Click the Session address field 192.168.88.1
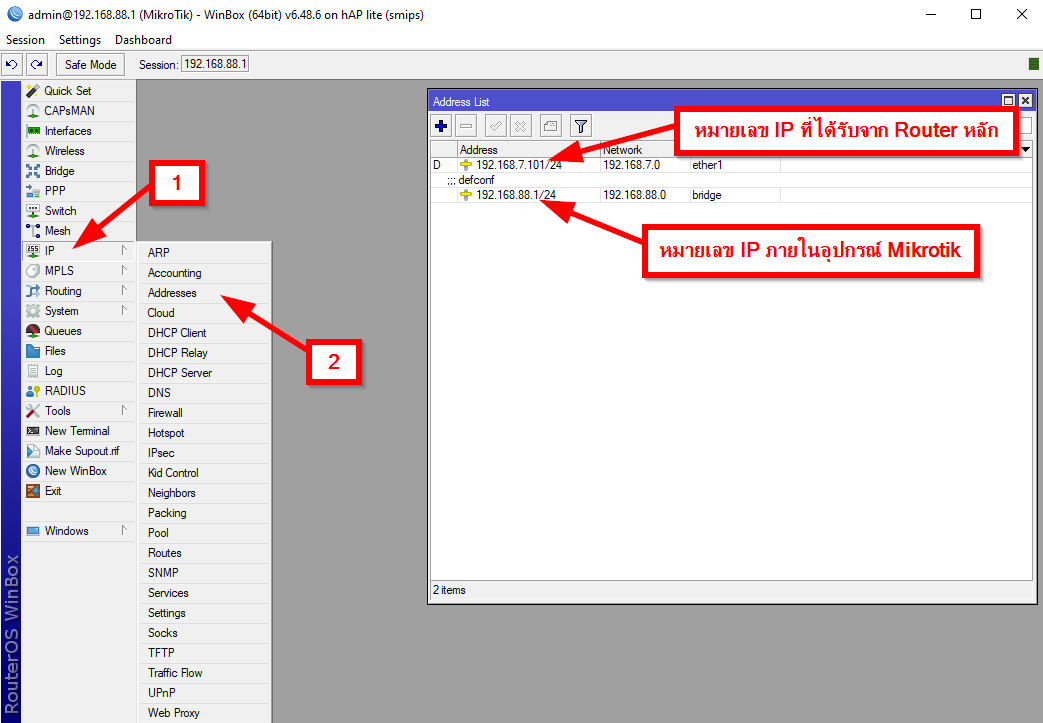The height and width of the screenshot is (723, 1043). coord(215,64)
